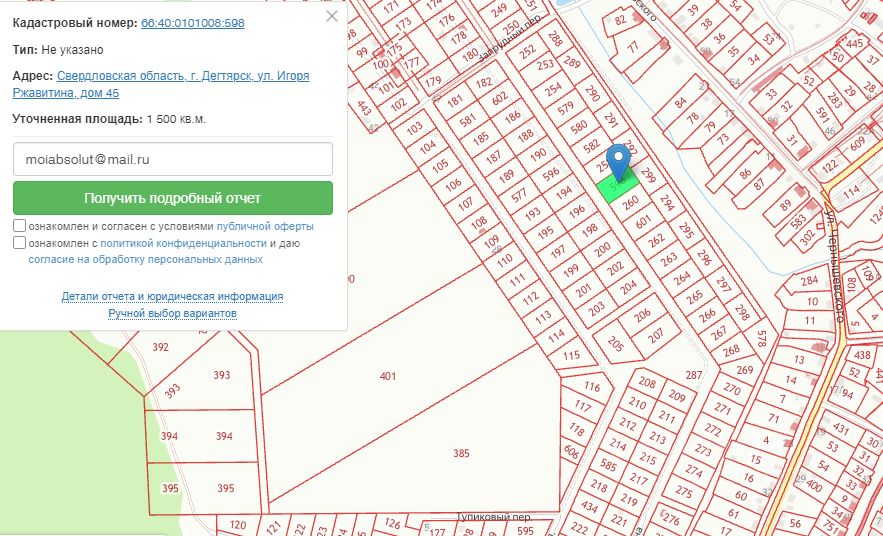Open Детали отчета и юридическая информация
The width and height of the screenshot is (883, 536).
pyautogui.click(x=172, y=296)
